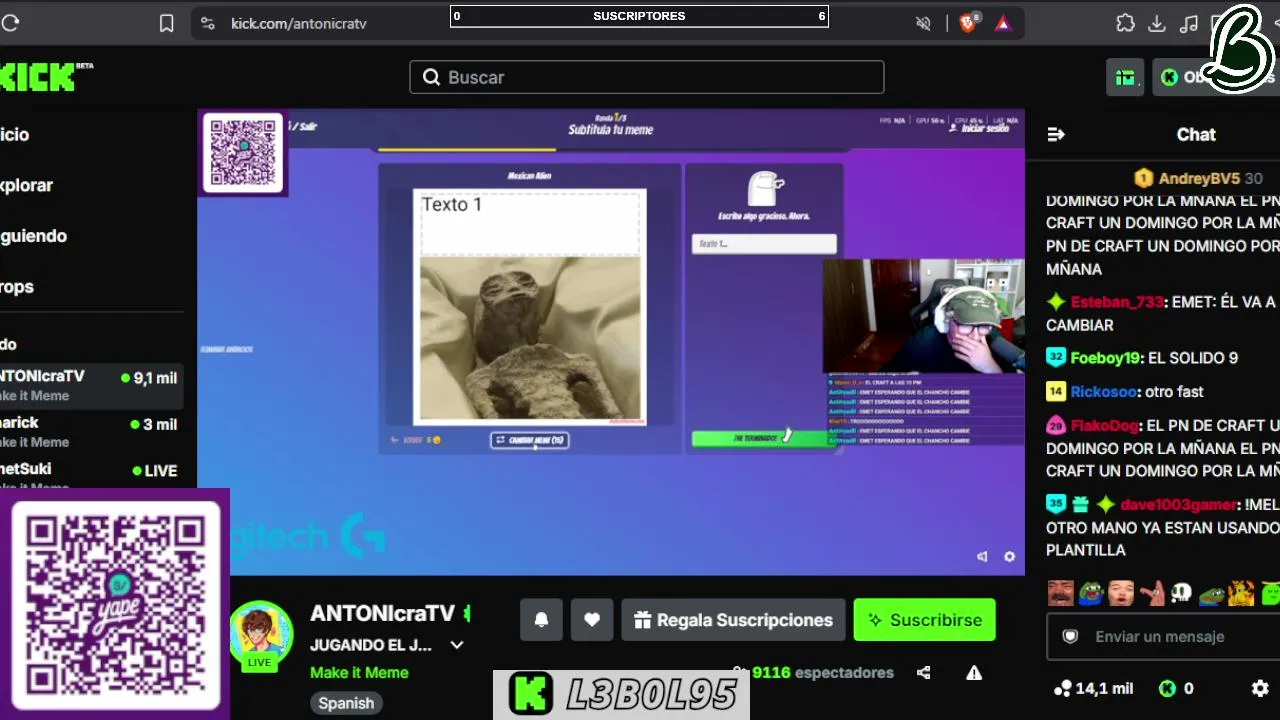
Task: Click chat username Esteban_733
Action: click(x=1119, y=302)
